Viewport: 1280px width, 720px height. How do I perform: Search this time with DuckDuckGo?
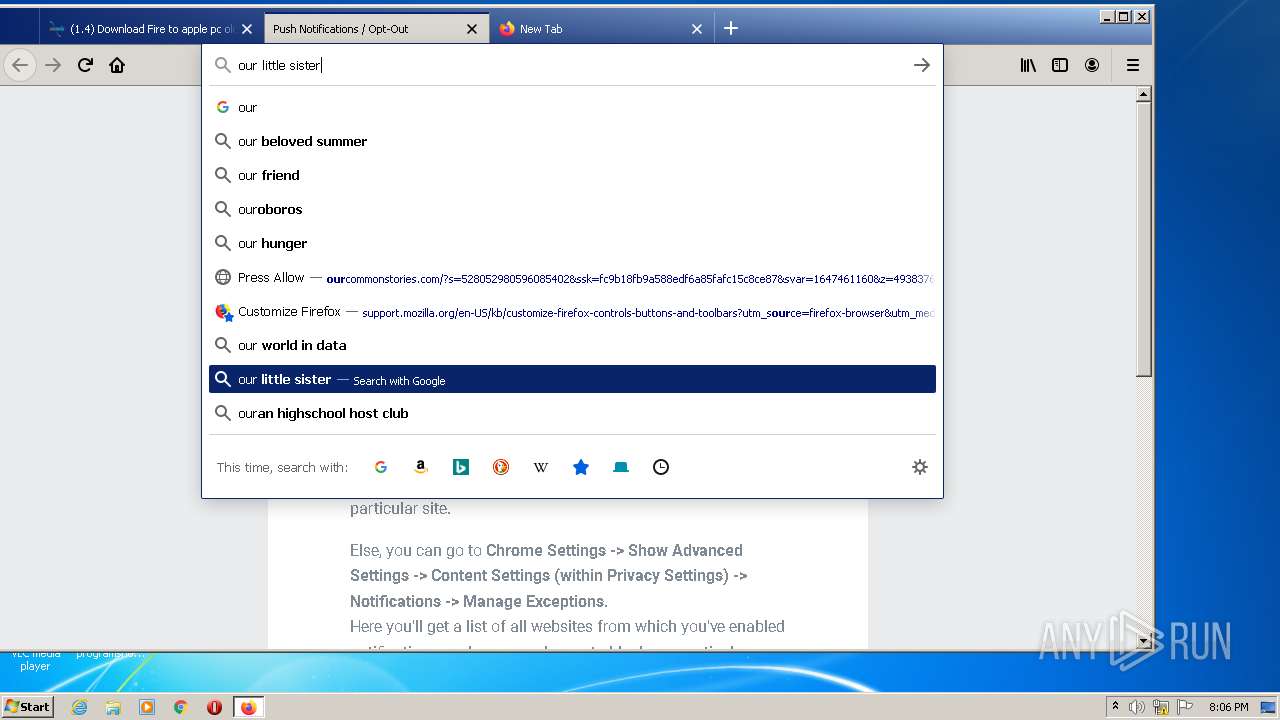pos(501,467)
